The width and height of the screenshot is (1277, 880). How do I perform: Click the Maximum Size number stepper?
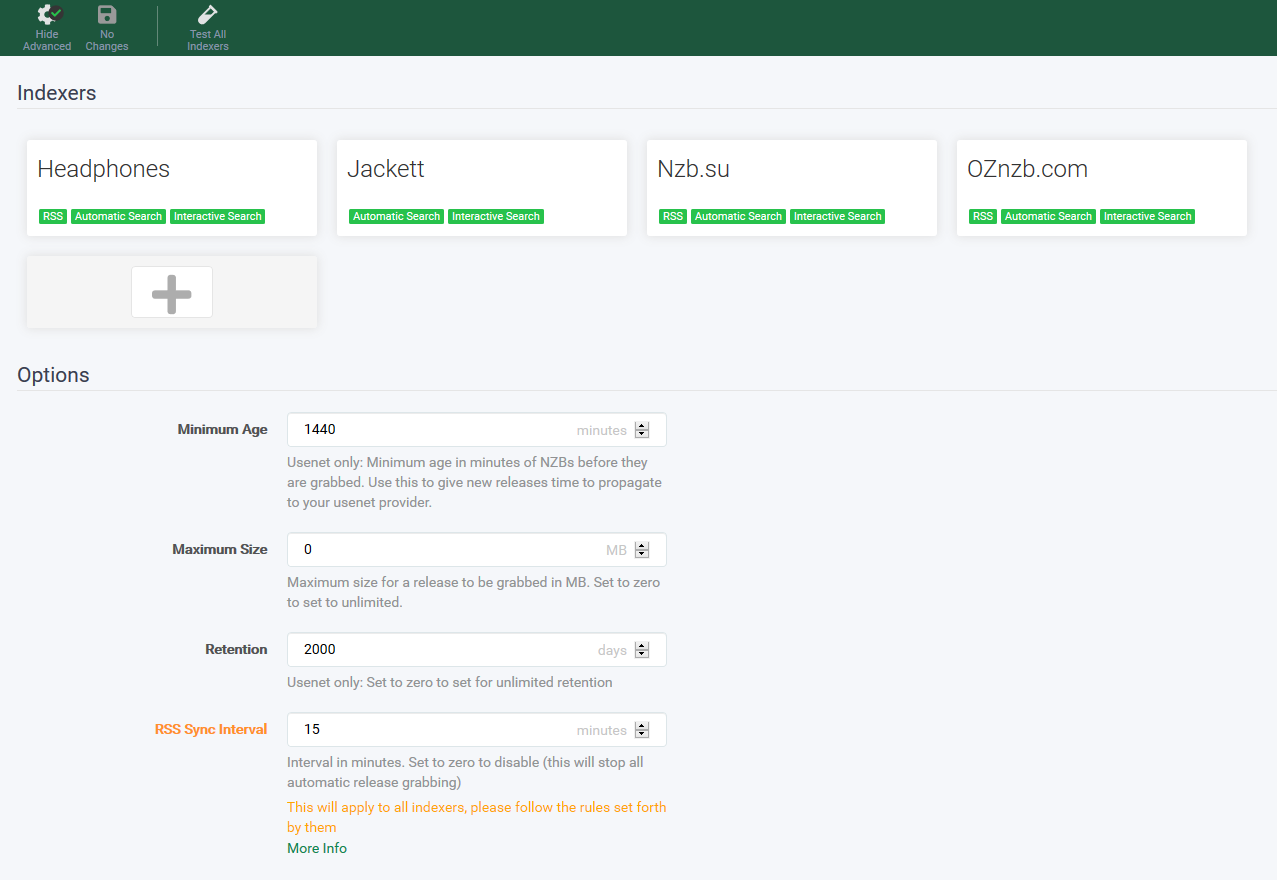click(x=642, y=550)
